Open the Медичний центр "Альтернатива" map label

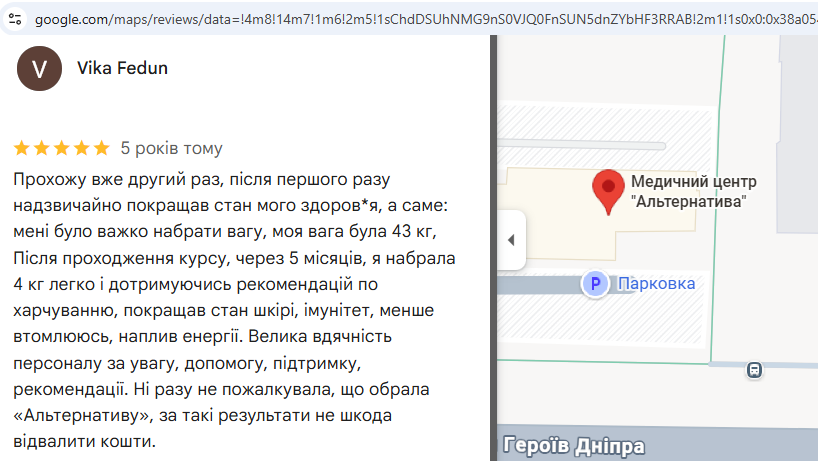coord(693,191)
